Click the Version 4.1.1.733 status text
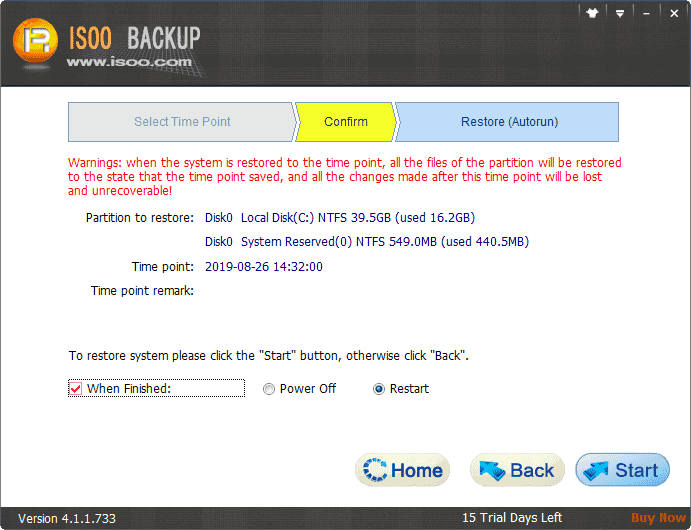Screen dimensions: 691x530 [68, 519]
